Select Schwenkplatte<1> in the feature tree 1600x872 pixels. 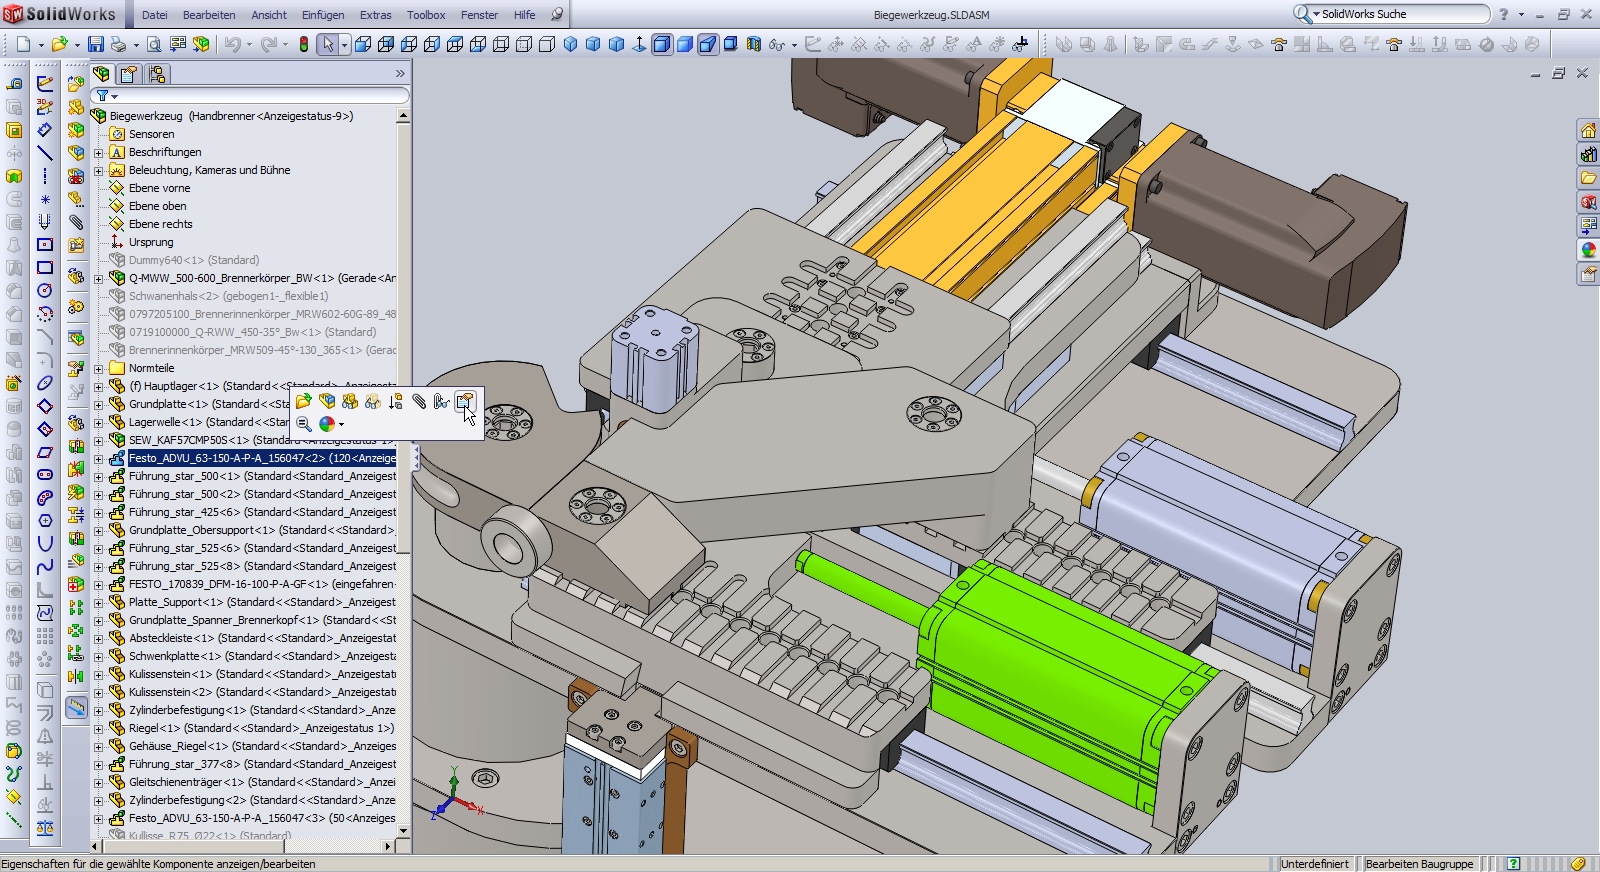tap(174, 656)
